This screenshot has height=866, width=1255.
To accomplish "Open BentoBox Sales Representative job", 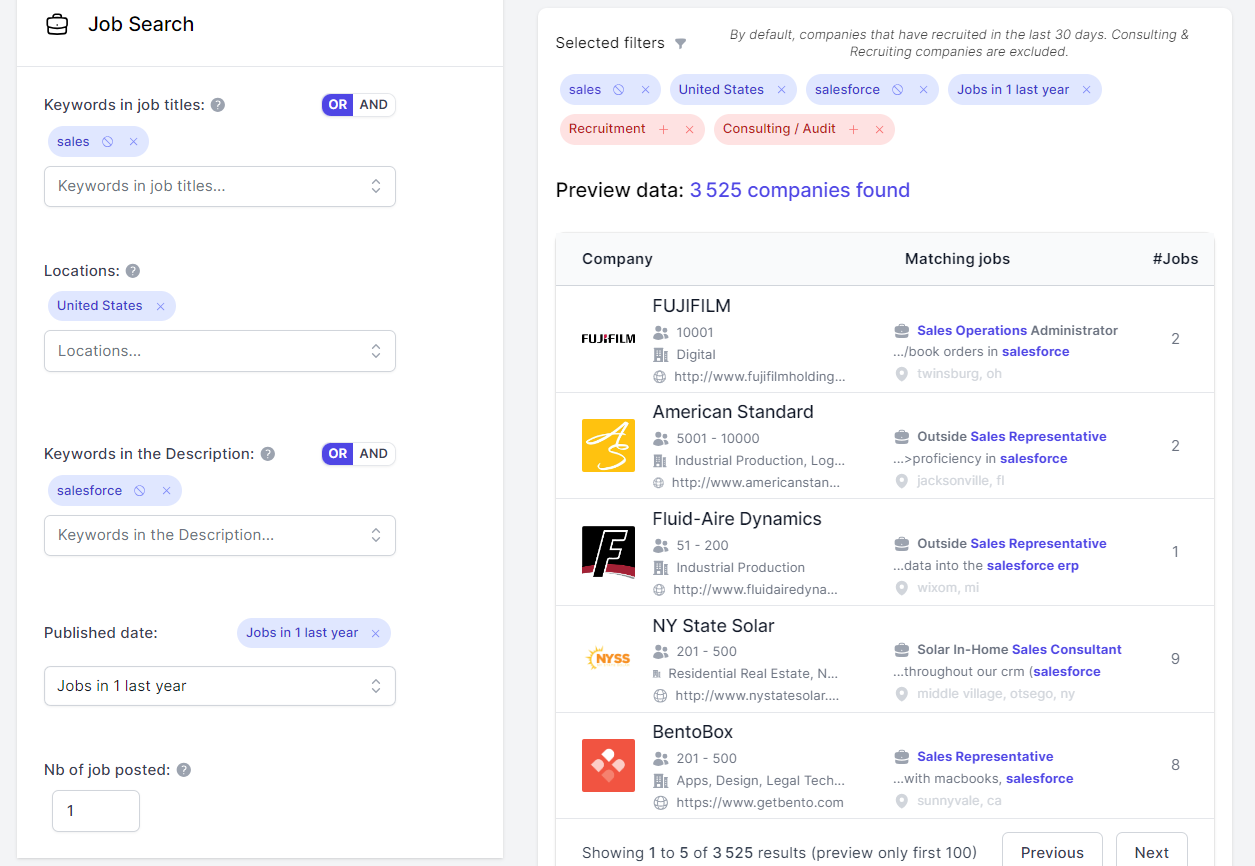I will (x=985, y=757).
